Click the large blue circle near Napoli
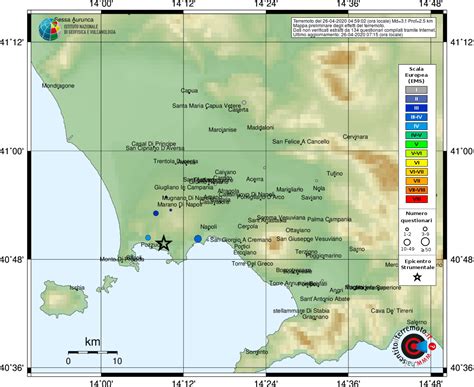This screenshot has width=474, height=387. coord(198,239)
